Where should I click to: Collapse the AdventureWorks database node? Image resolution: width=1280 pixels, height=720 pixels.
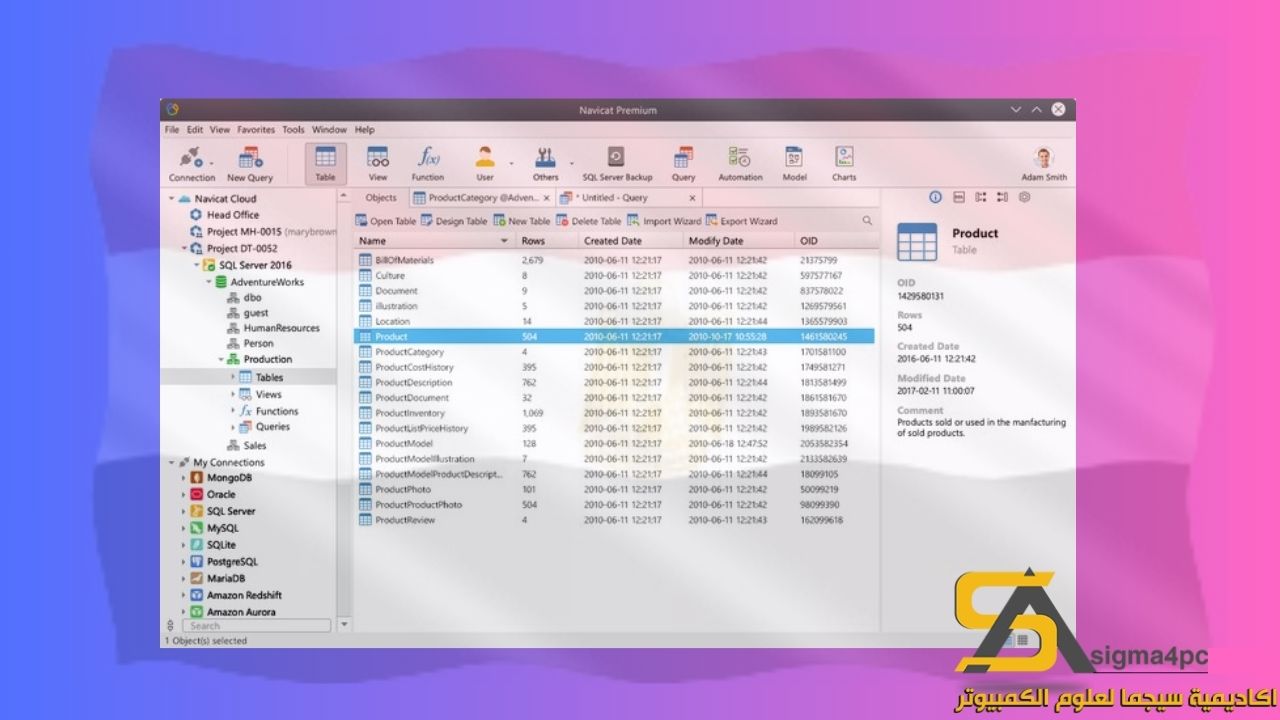coord(209,282)
